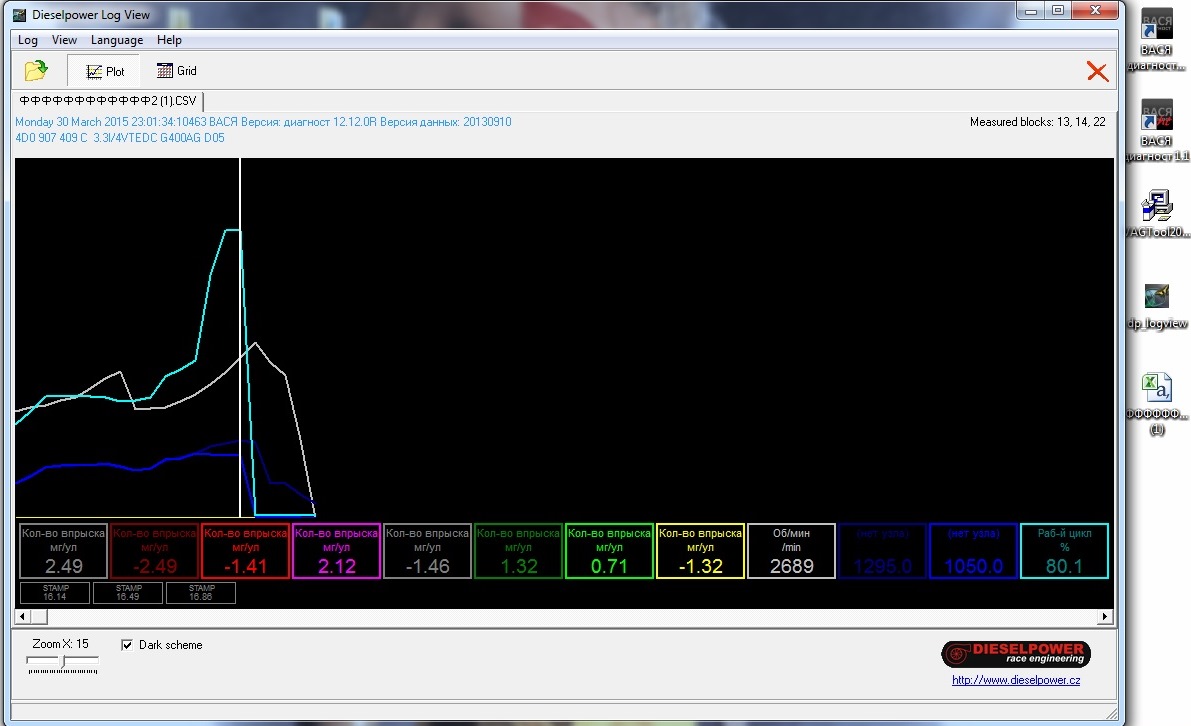Click the Dieselpower race engineering logo
1191x726 pixels.
point(1015,655)
